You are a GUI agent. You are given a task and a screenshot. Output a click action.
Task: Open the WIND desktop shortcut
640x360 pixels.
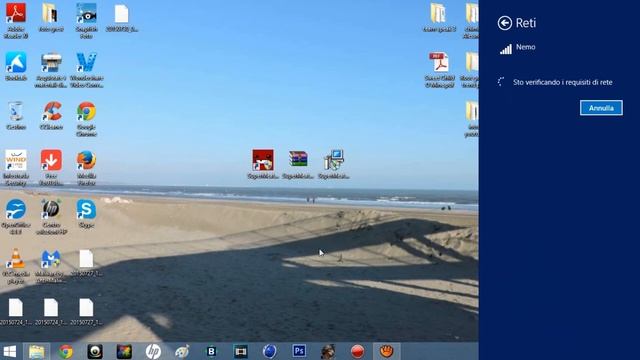pos(16,167)
